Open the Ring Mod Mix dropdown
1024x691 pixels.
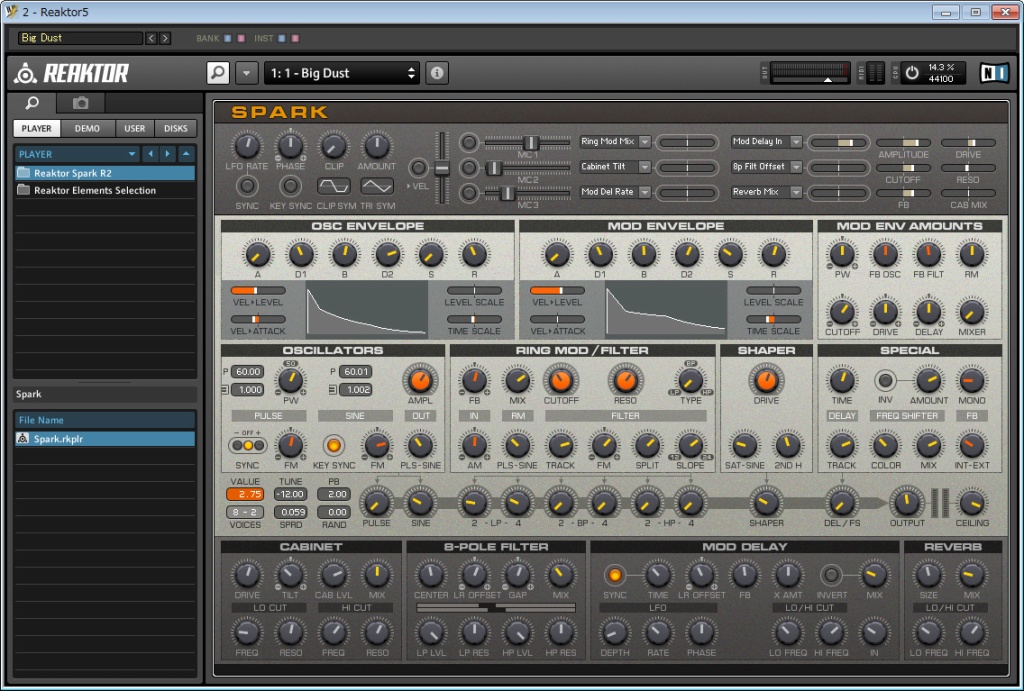(x=615, y=142)
